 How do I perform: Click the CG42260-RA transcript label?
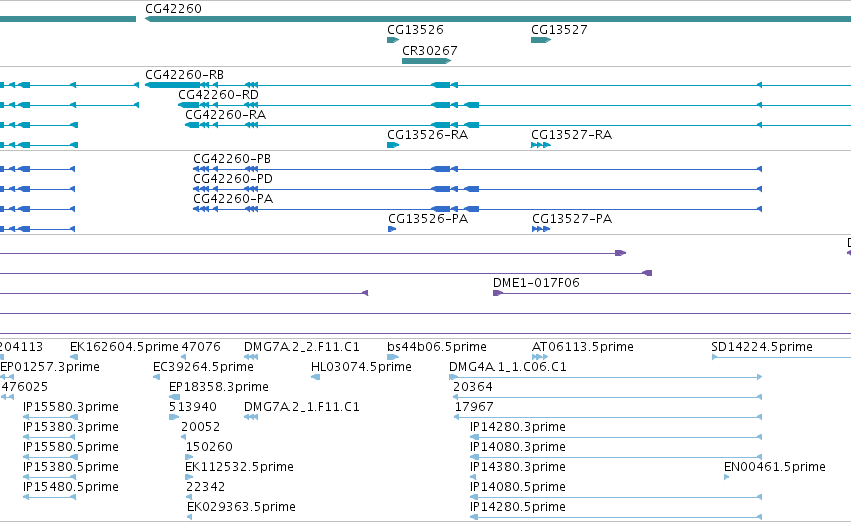click(x=226, y=114)
